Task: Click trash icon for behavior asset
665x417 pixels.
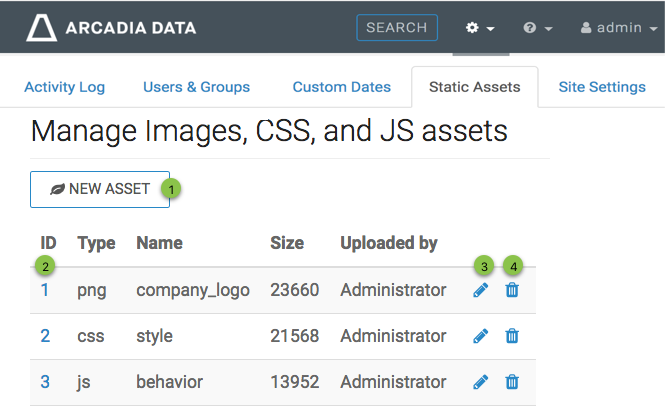Action: tap(512, 382)
